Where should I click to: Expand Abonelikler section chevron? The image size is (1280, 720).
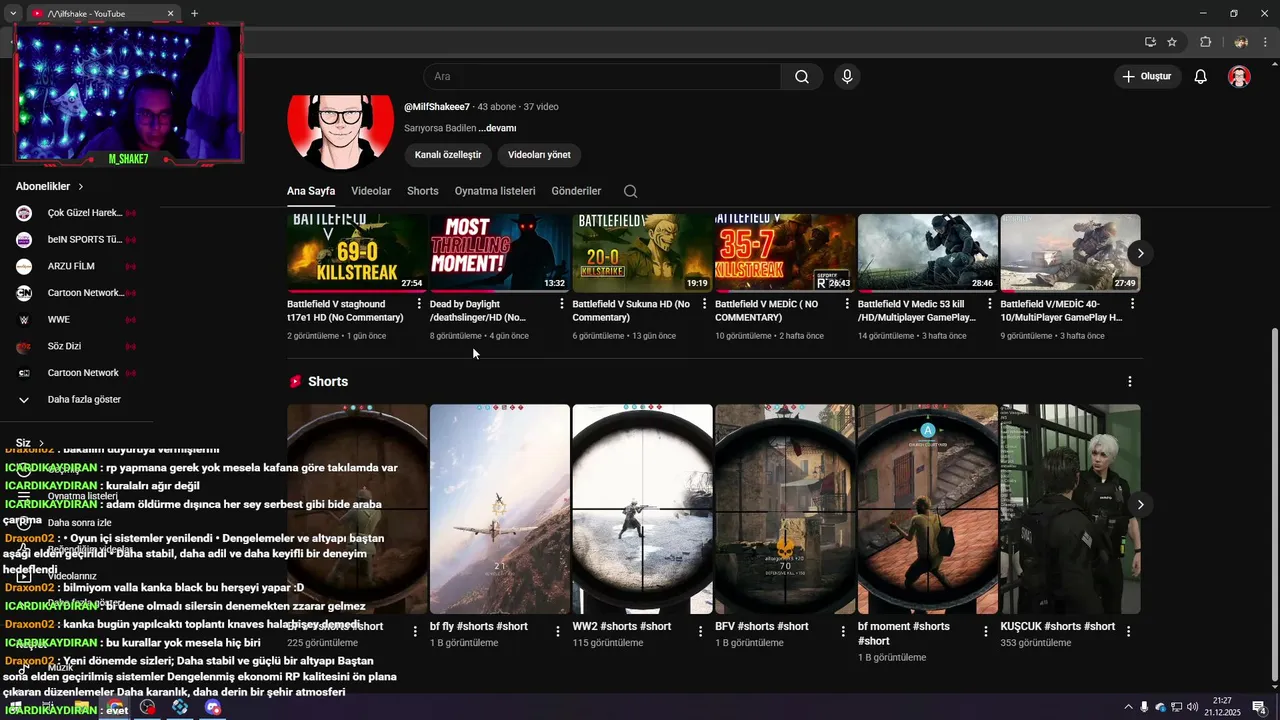pos(81,187)
